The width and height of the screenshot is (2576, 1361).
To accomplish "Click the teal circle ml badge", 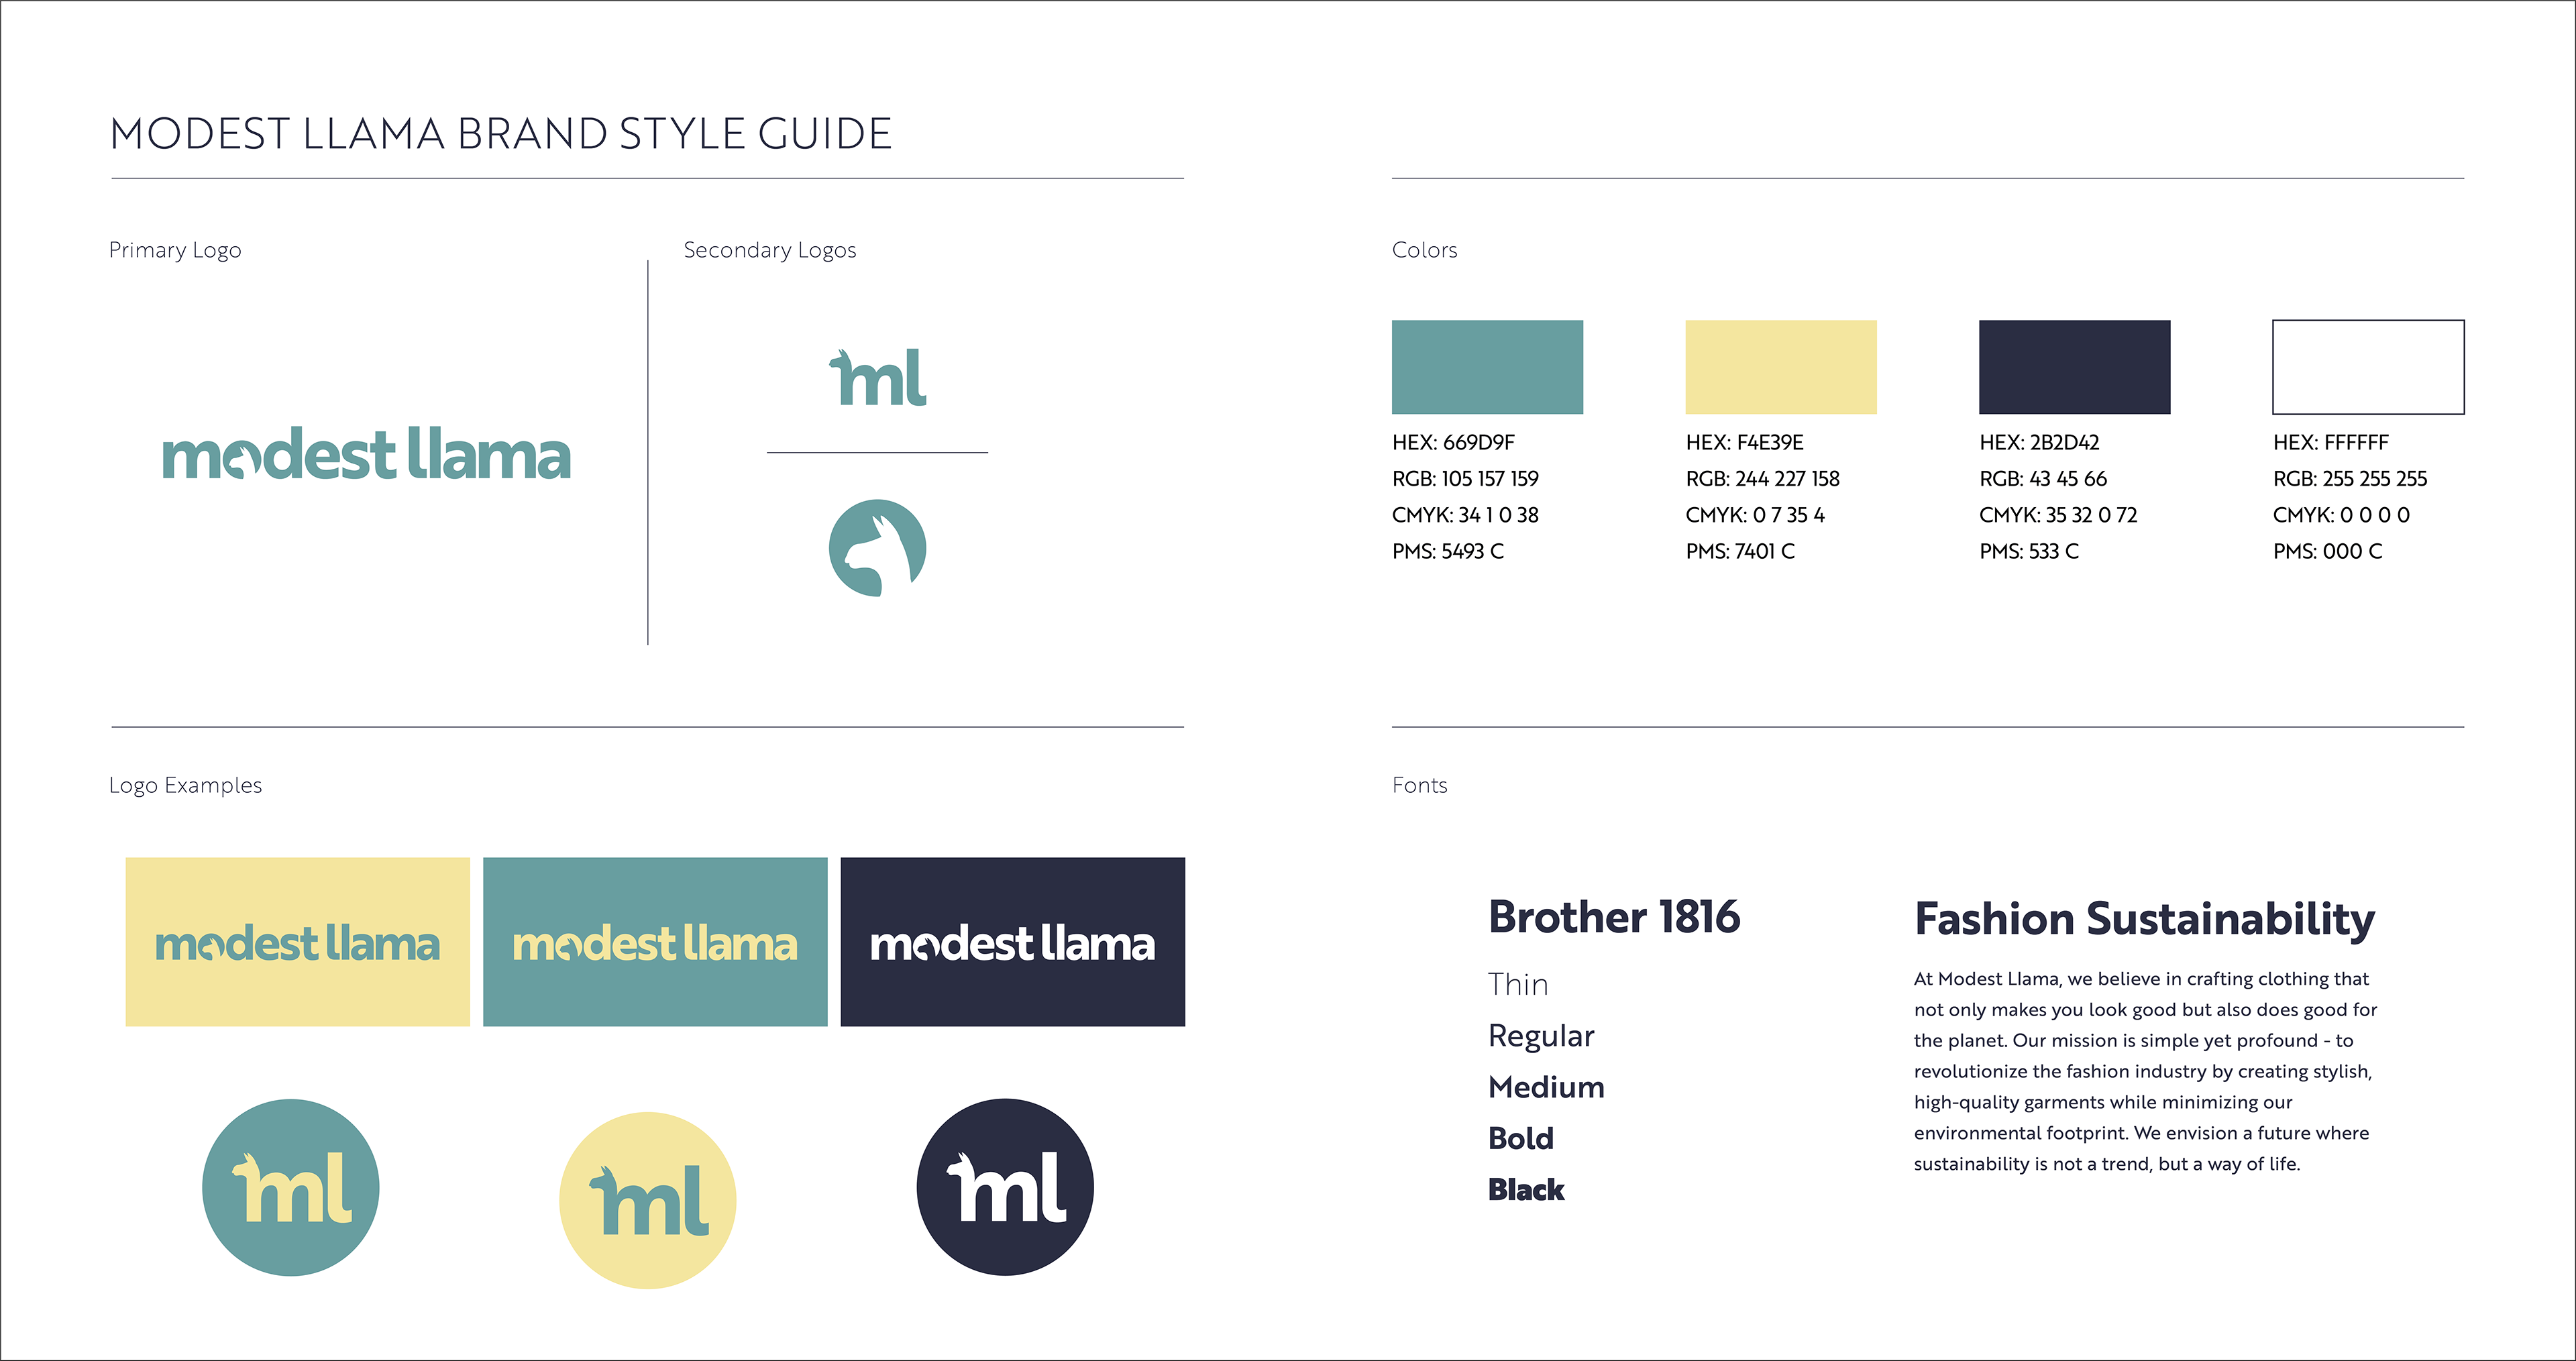I will click(x=290, y=1187).
